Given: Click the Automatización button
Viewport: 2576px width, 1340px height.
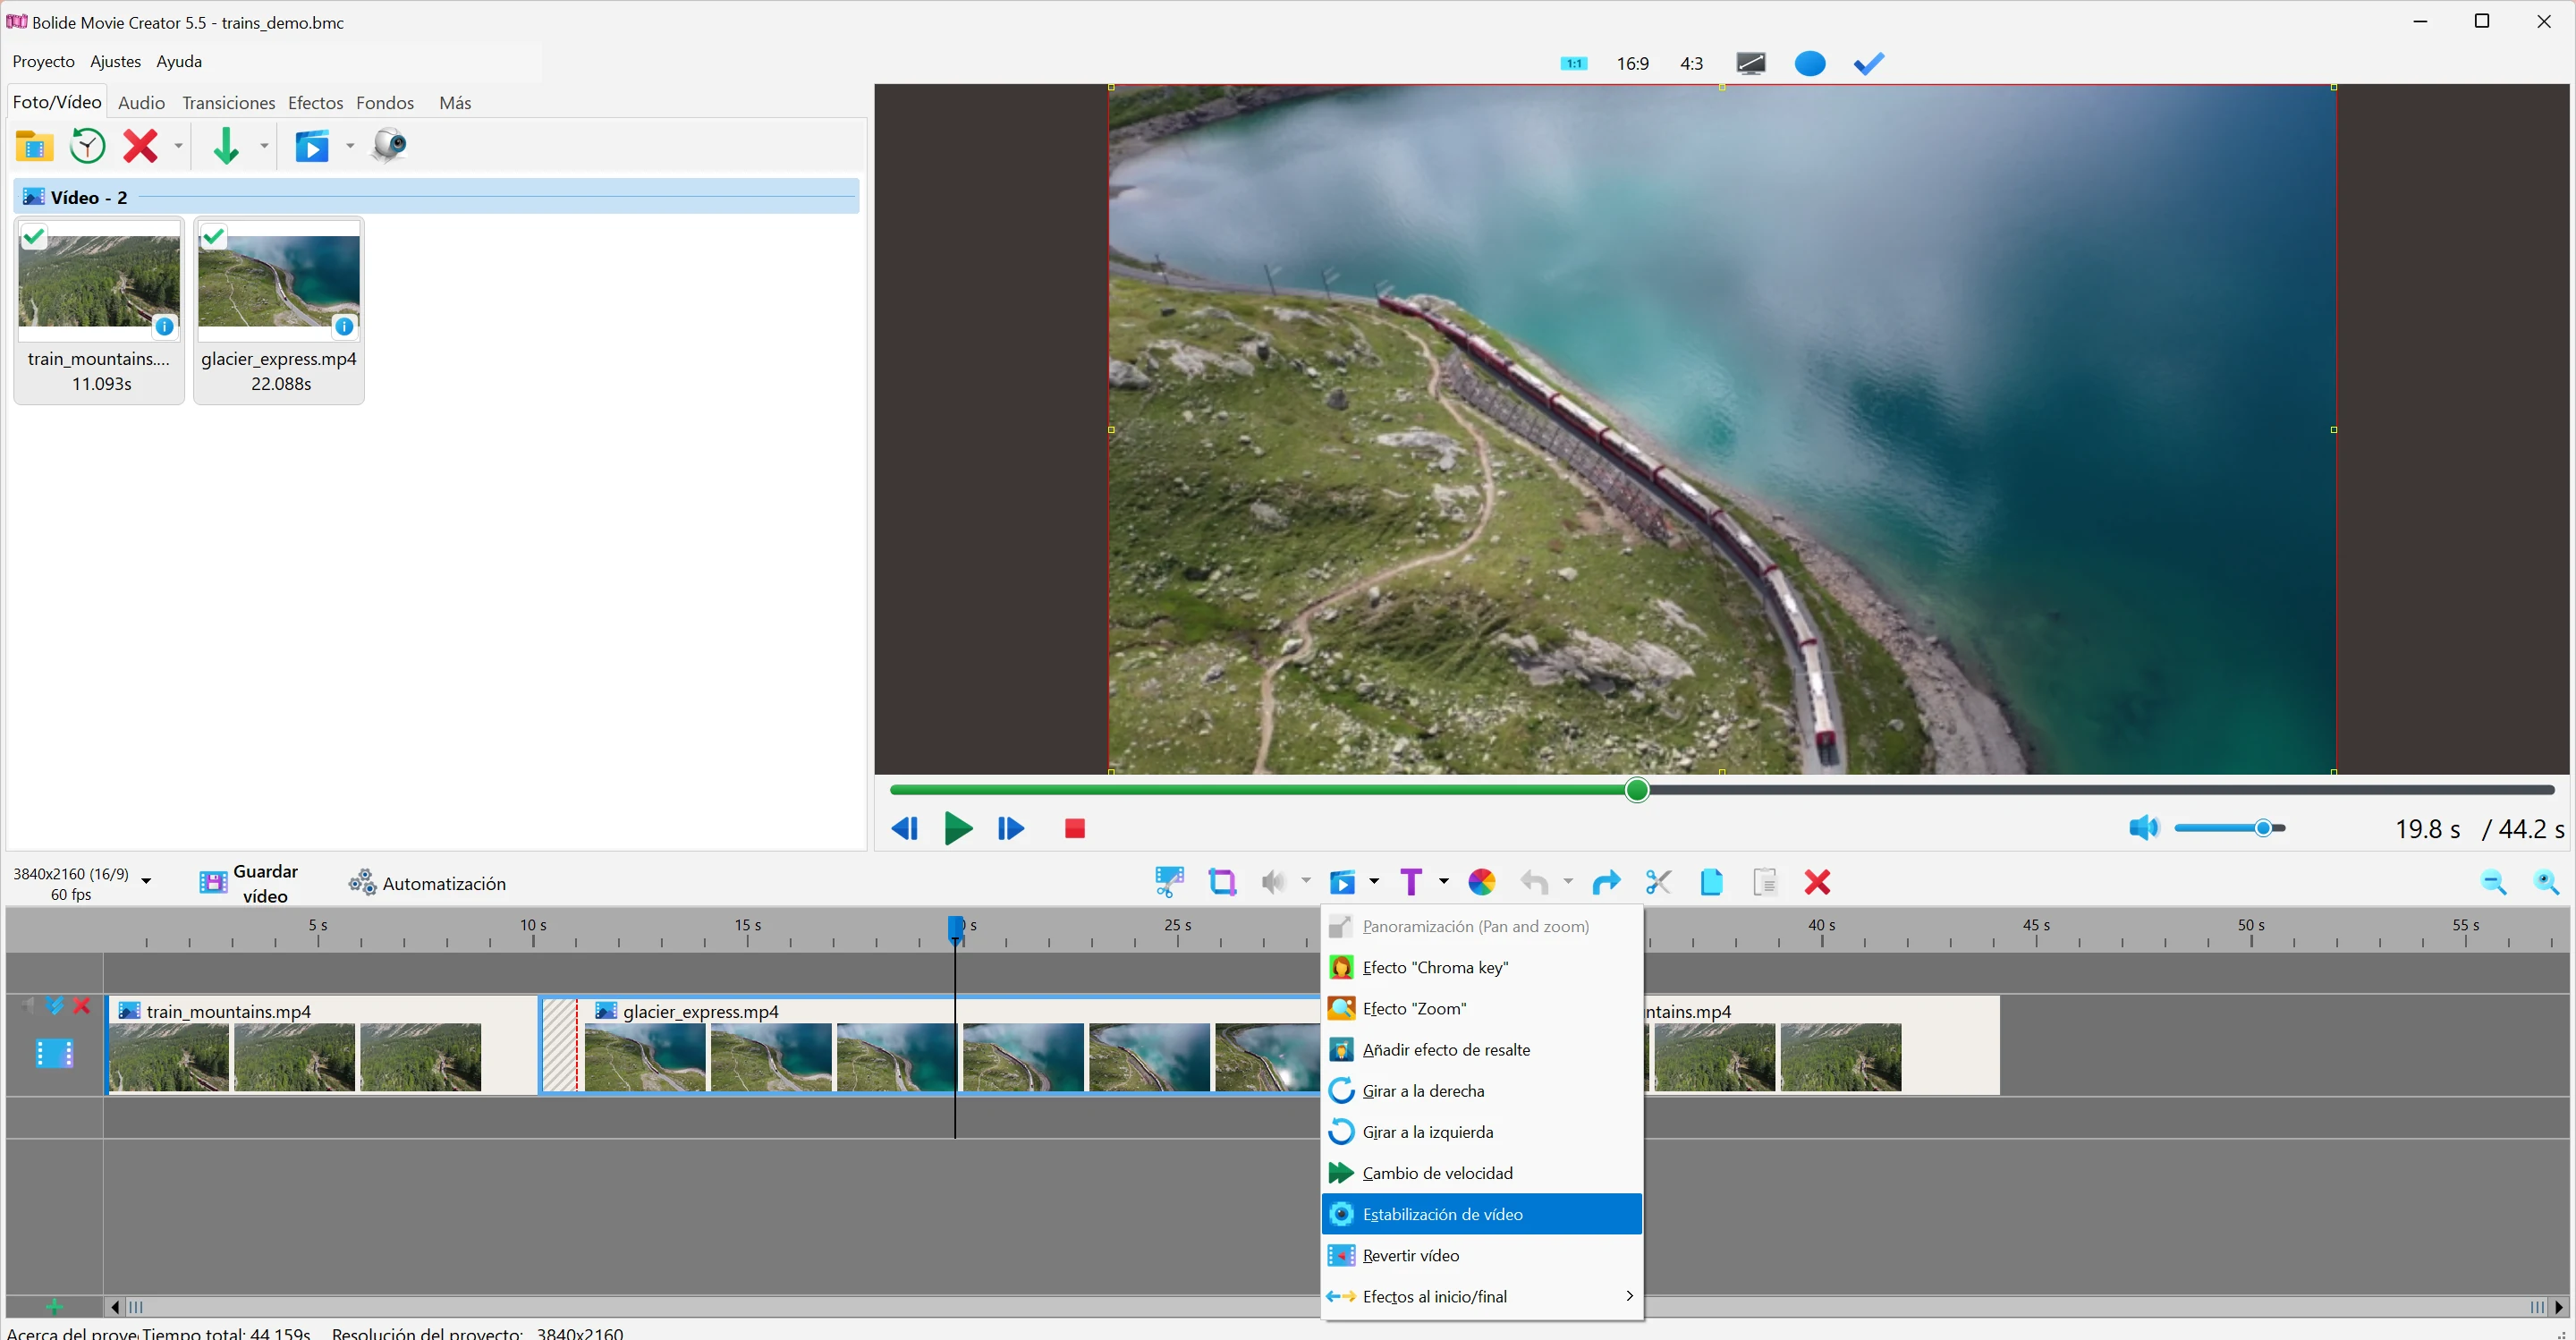Looking at the screenshot, I should tap(427, 883).
